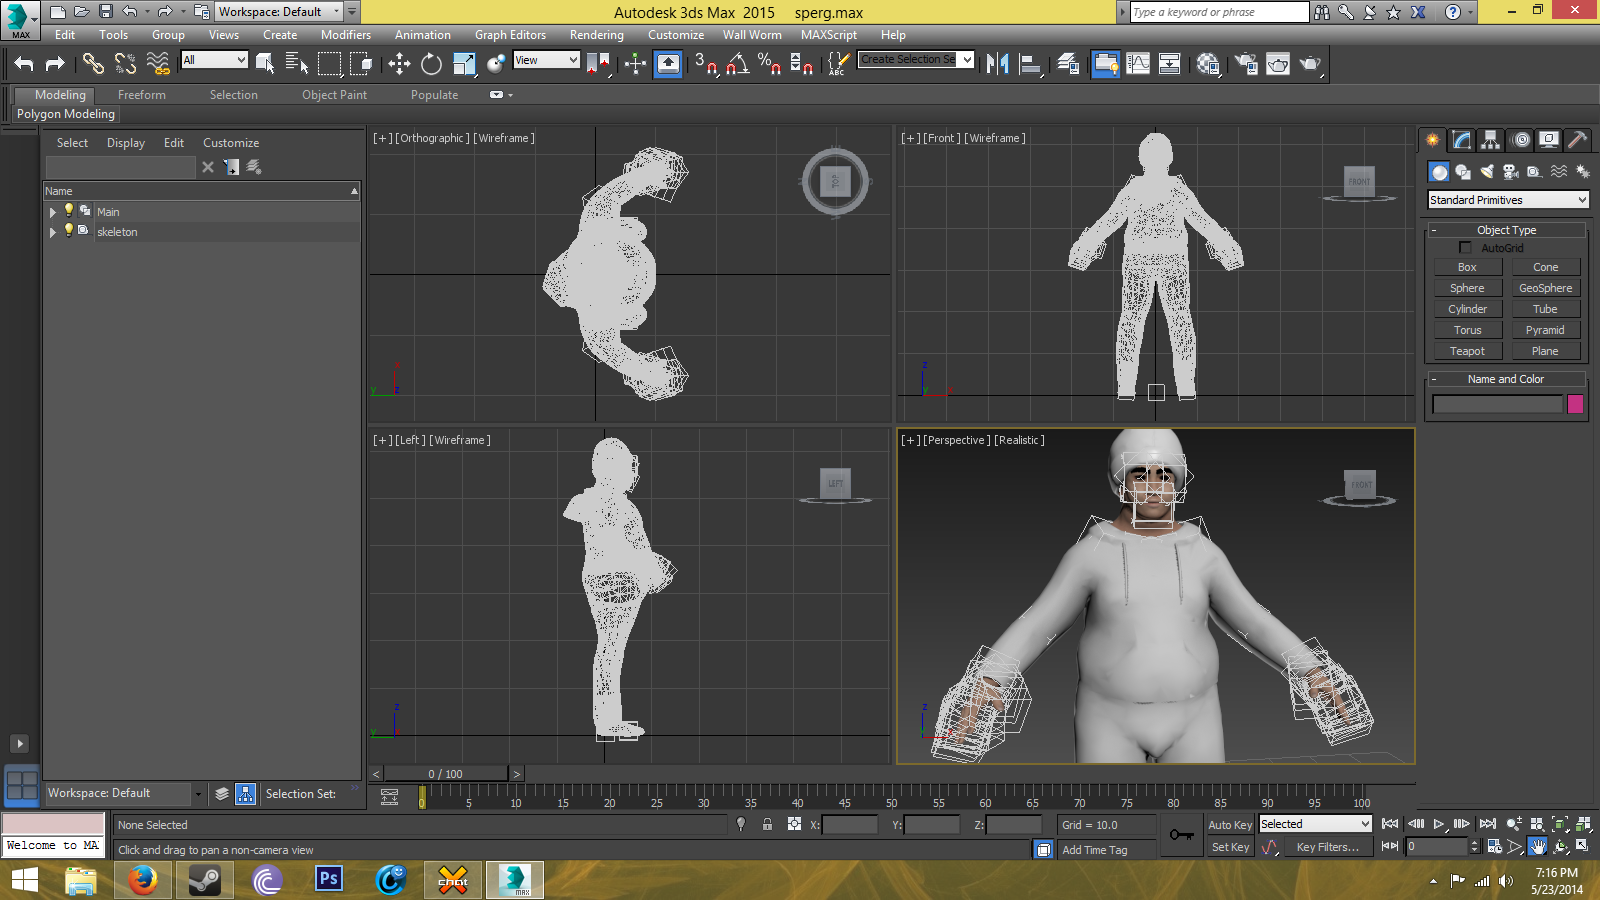Open the Material Editor
Viewport: 1600px width, 900px height.
coord(1208,64)
